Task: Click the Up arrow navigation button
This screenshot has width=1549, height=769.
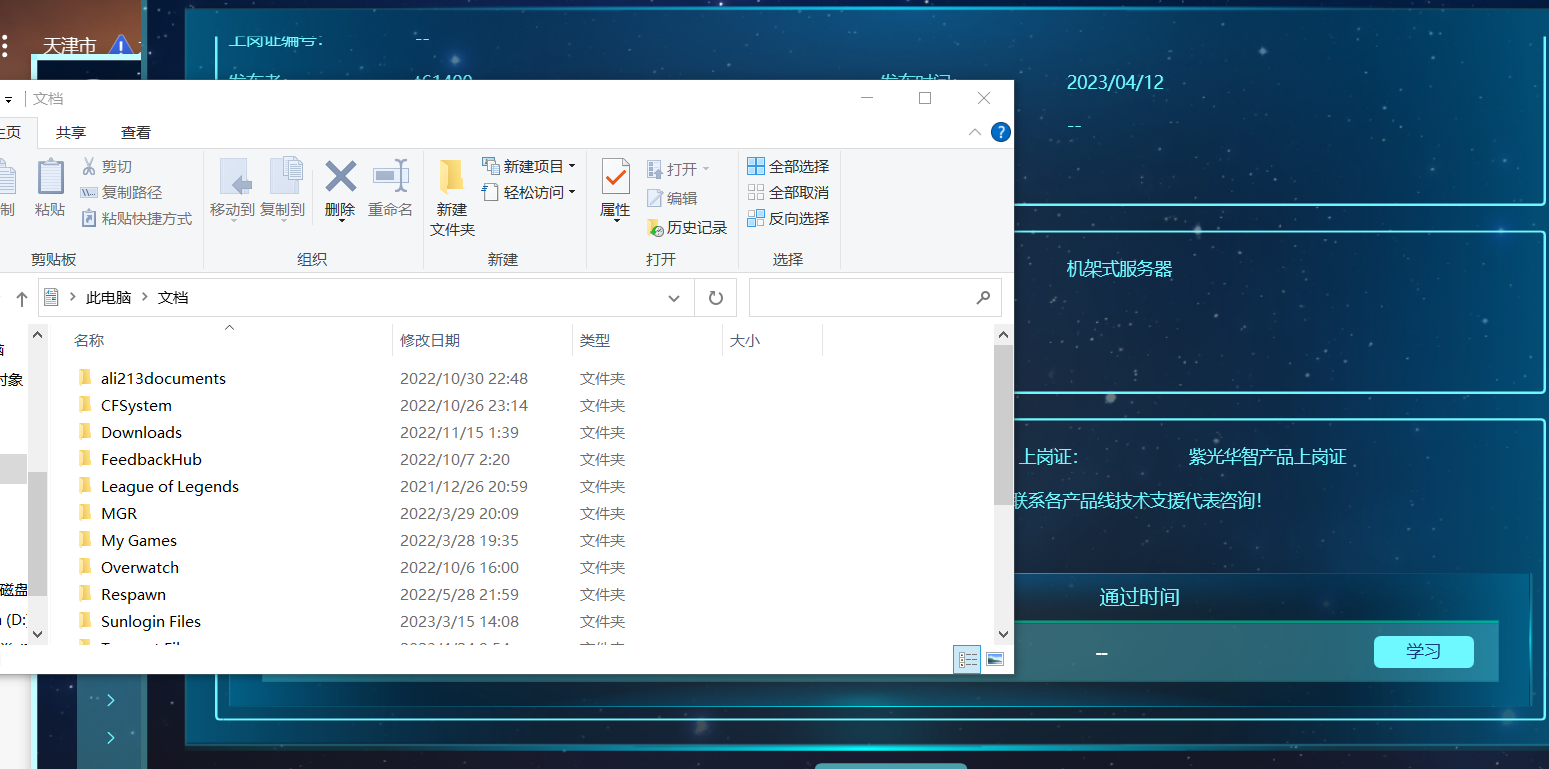Action: click(x=22, y=298)
